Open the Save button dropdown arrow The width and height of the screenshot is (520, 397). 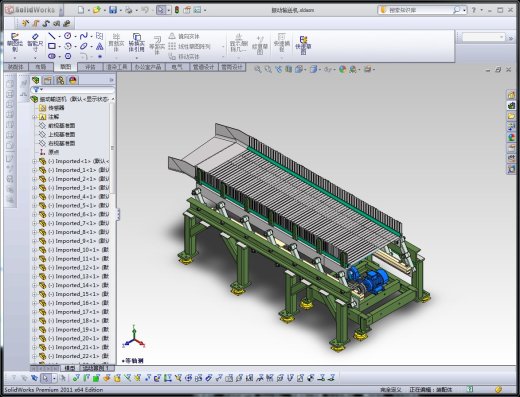point(121,11)
